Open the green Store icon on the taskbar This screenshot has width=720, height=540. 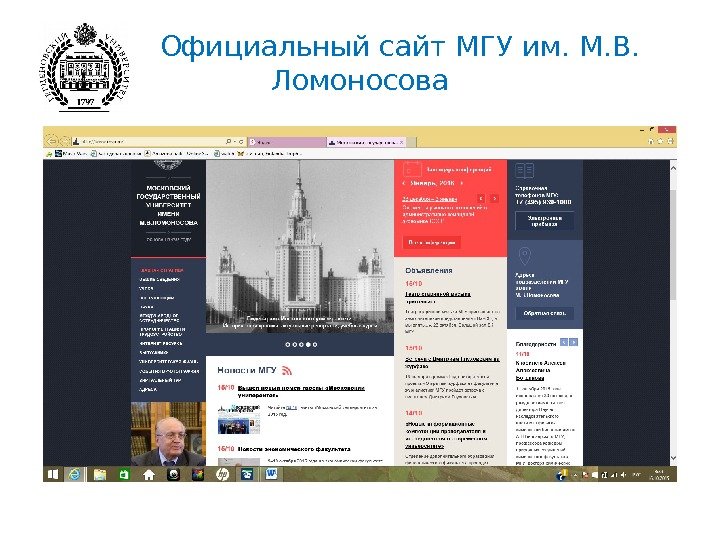point(124,474)
